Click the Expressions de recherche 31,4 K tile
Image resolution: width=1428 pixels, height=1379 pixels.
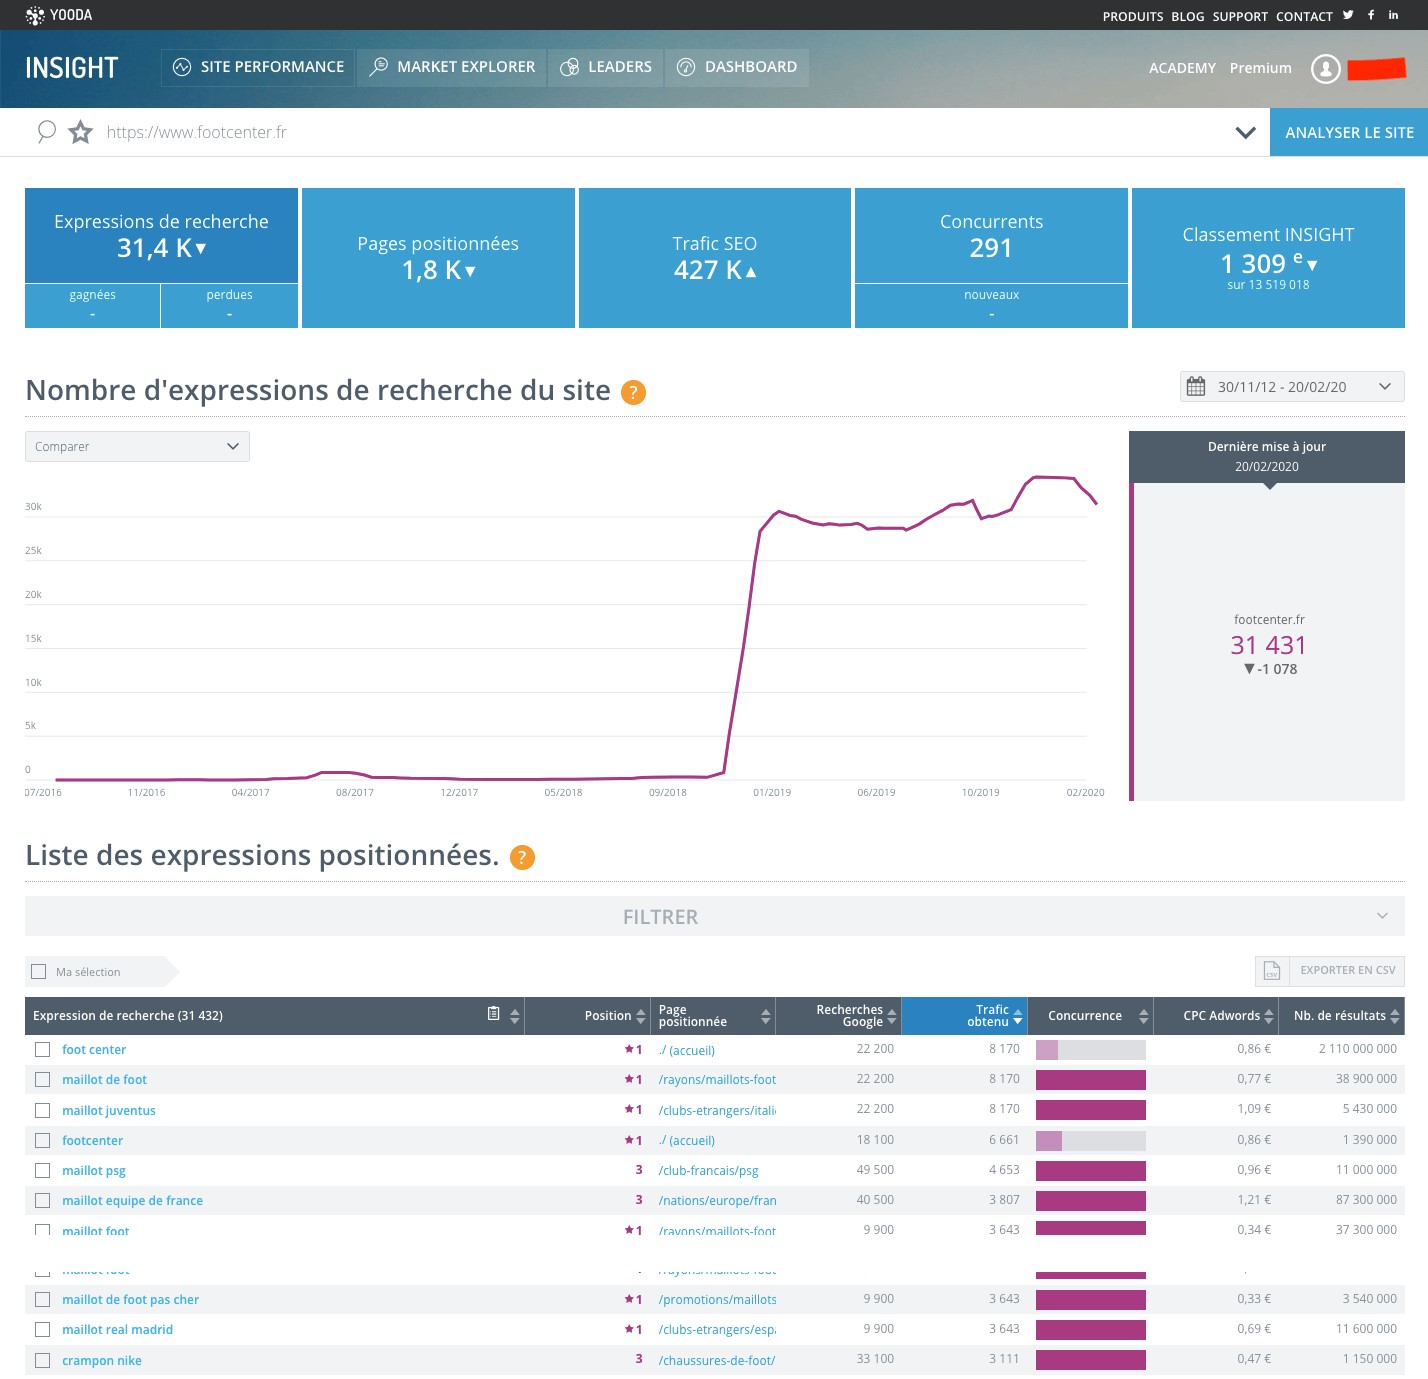161,236
